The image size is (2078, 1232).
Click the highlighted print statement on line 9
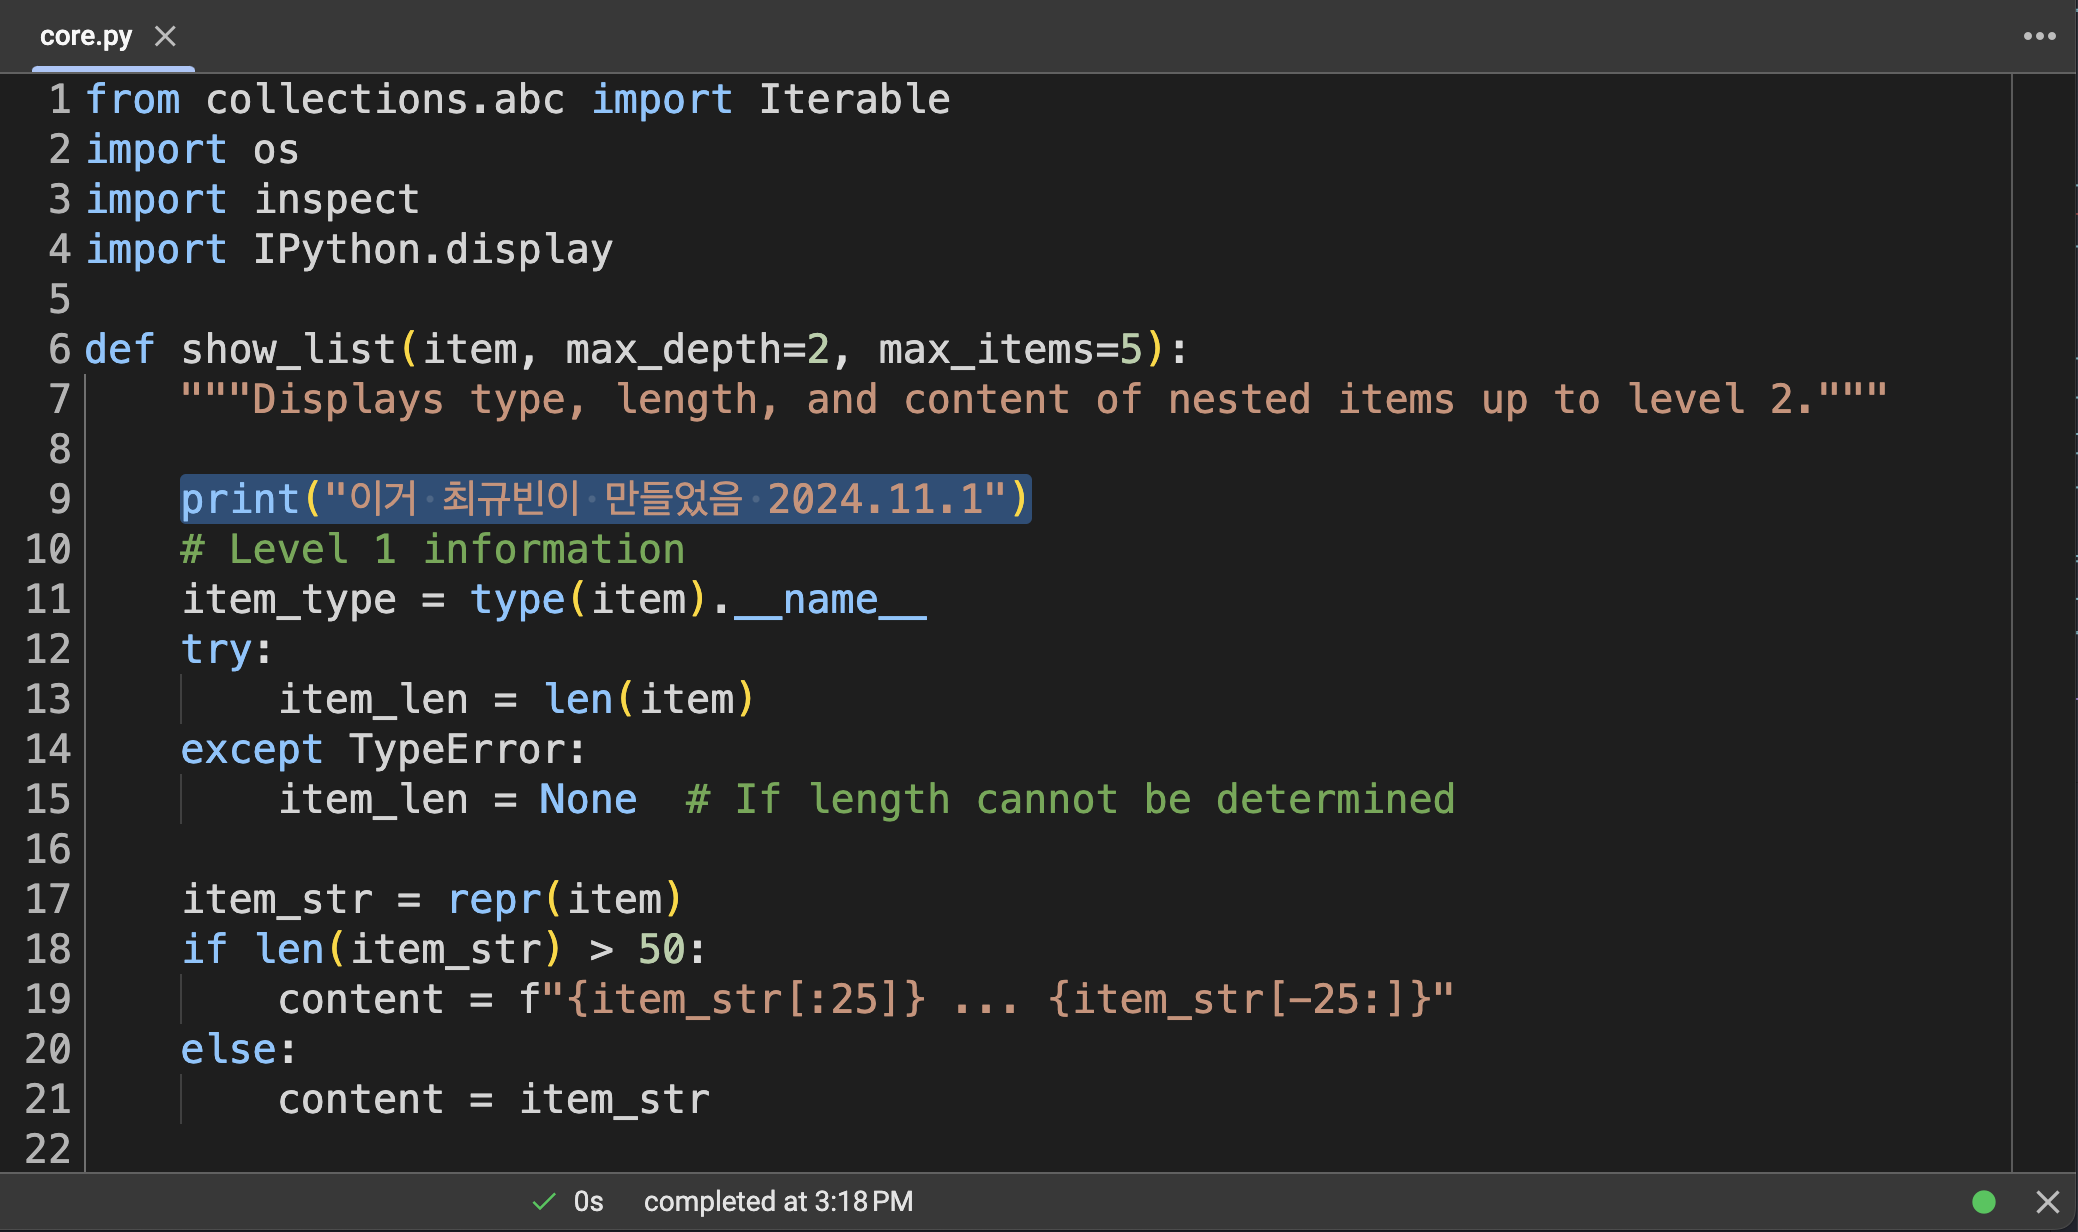pyautogui.click(x=604, y=499)
